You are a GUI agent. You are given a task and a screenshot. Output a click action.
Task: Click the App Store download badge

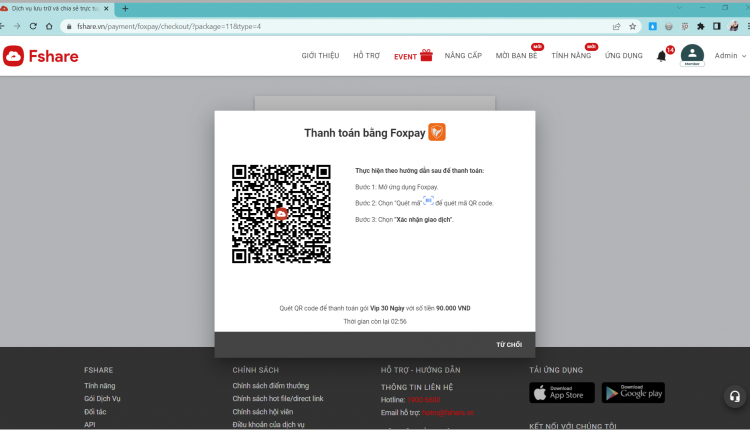point(562,393)
